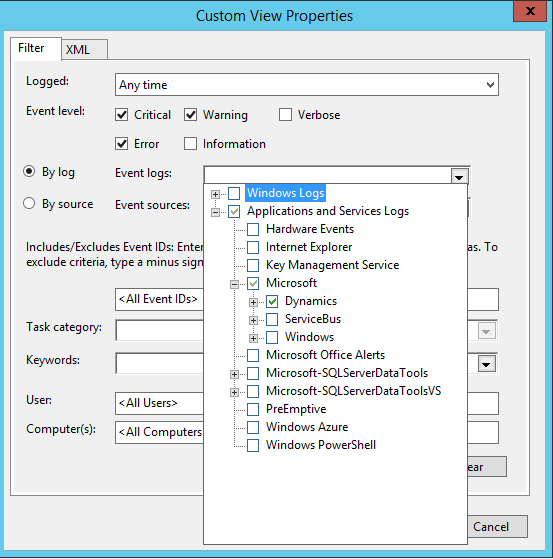The width and height of the screenshot is (553, 559).
Task: Enable the Verbose event level
Action: tap(285, 115)
